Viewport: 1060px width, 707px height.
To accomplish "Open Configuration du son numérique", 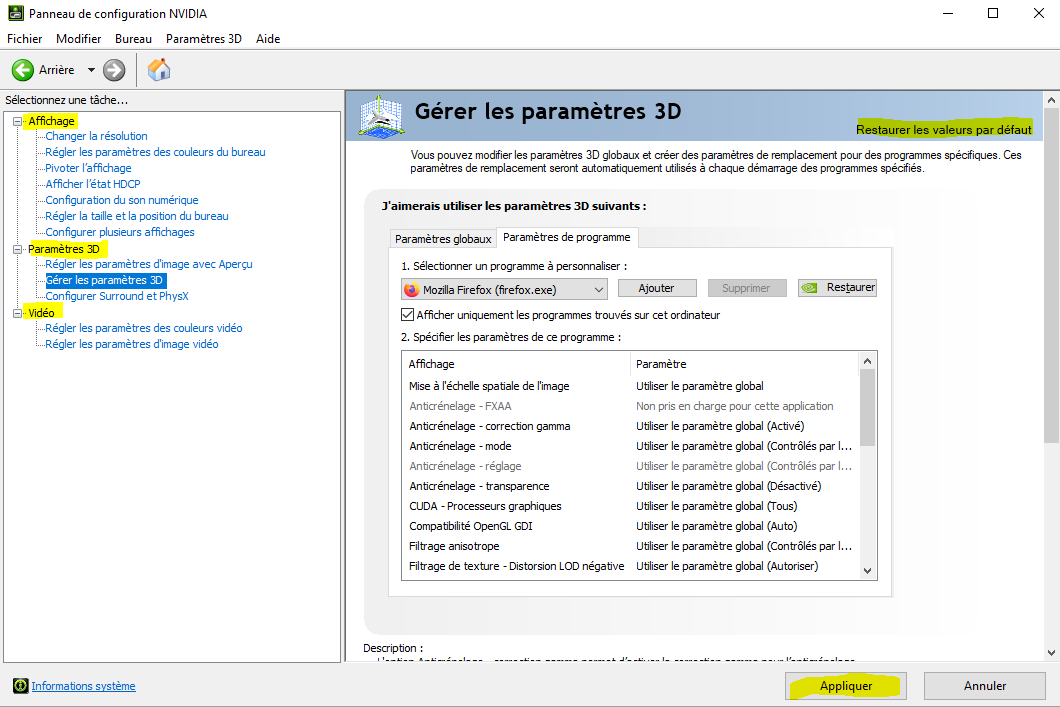I will [122, 200].
